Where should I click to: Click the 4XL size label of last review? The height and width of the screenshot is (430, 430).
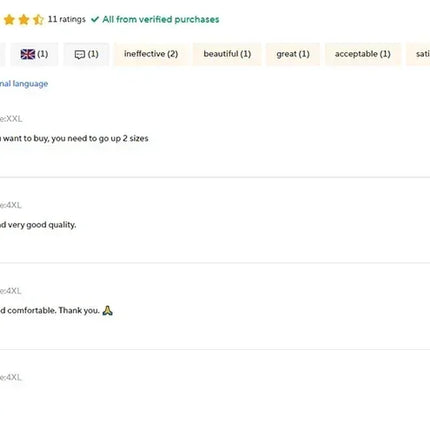click(11, 377)
